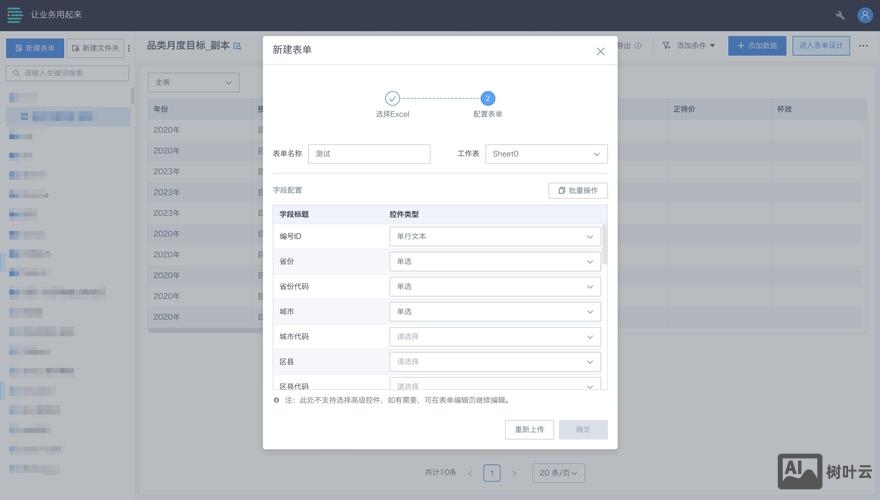Open control type dropdown for 区县
Screen dimensions: 880x500
point(494,362)
